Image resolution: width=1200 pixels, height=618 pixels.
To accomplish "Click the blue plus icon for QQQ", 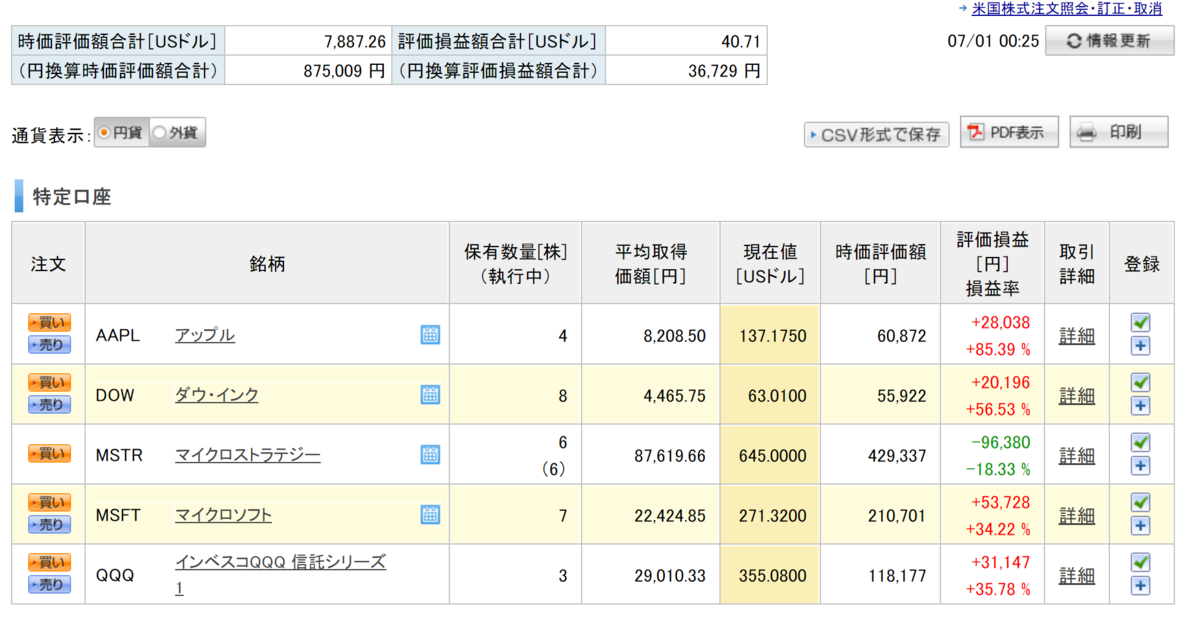I will pos(1140,586).
